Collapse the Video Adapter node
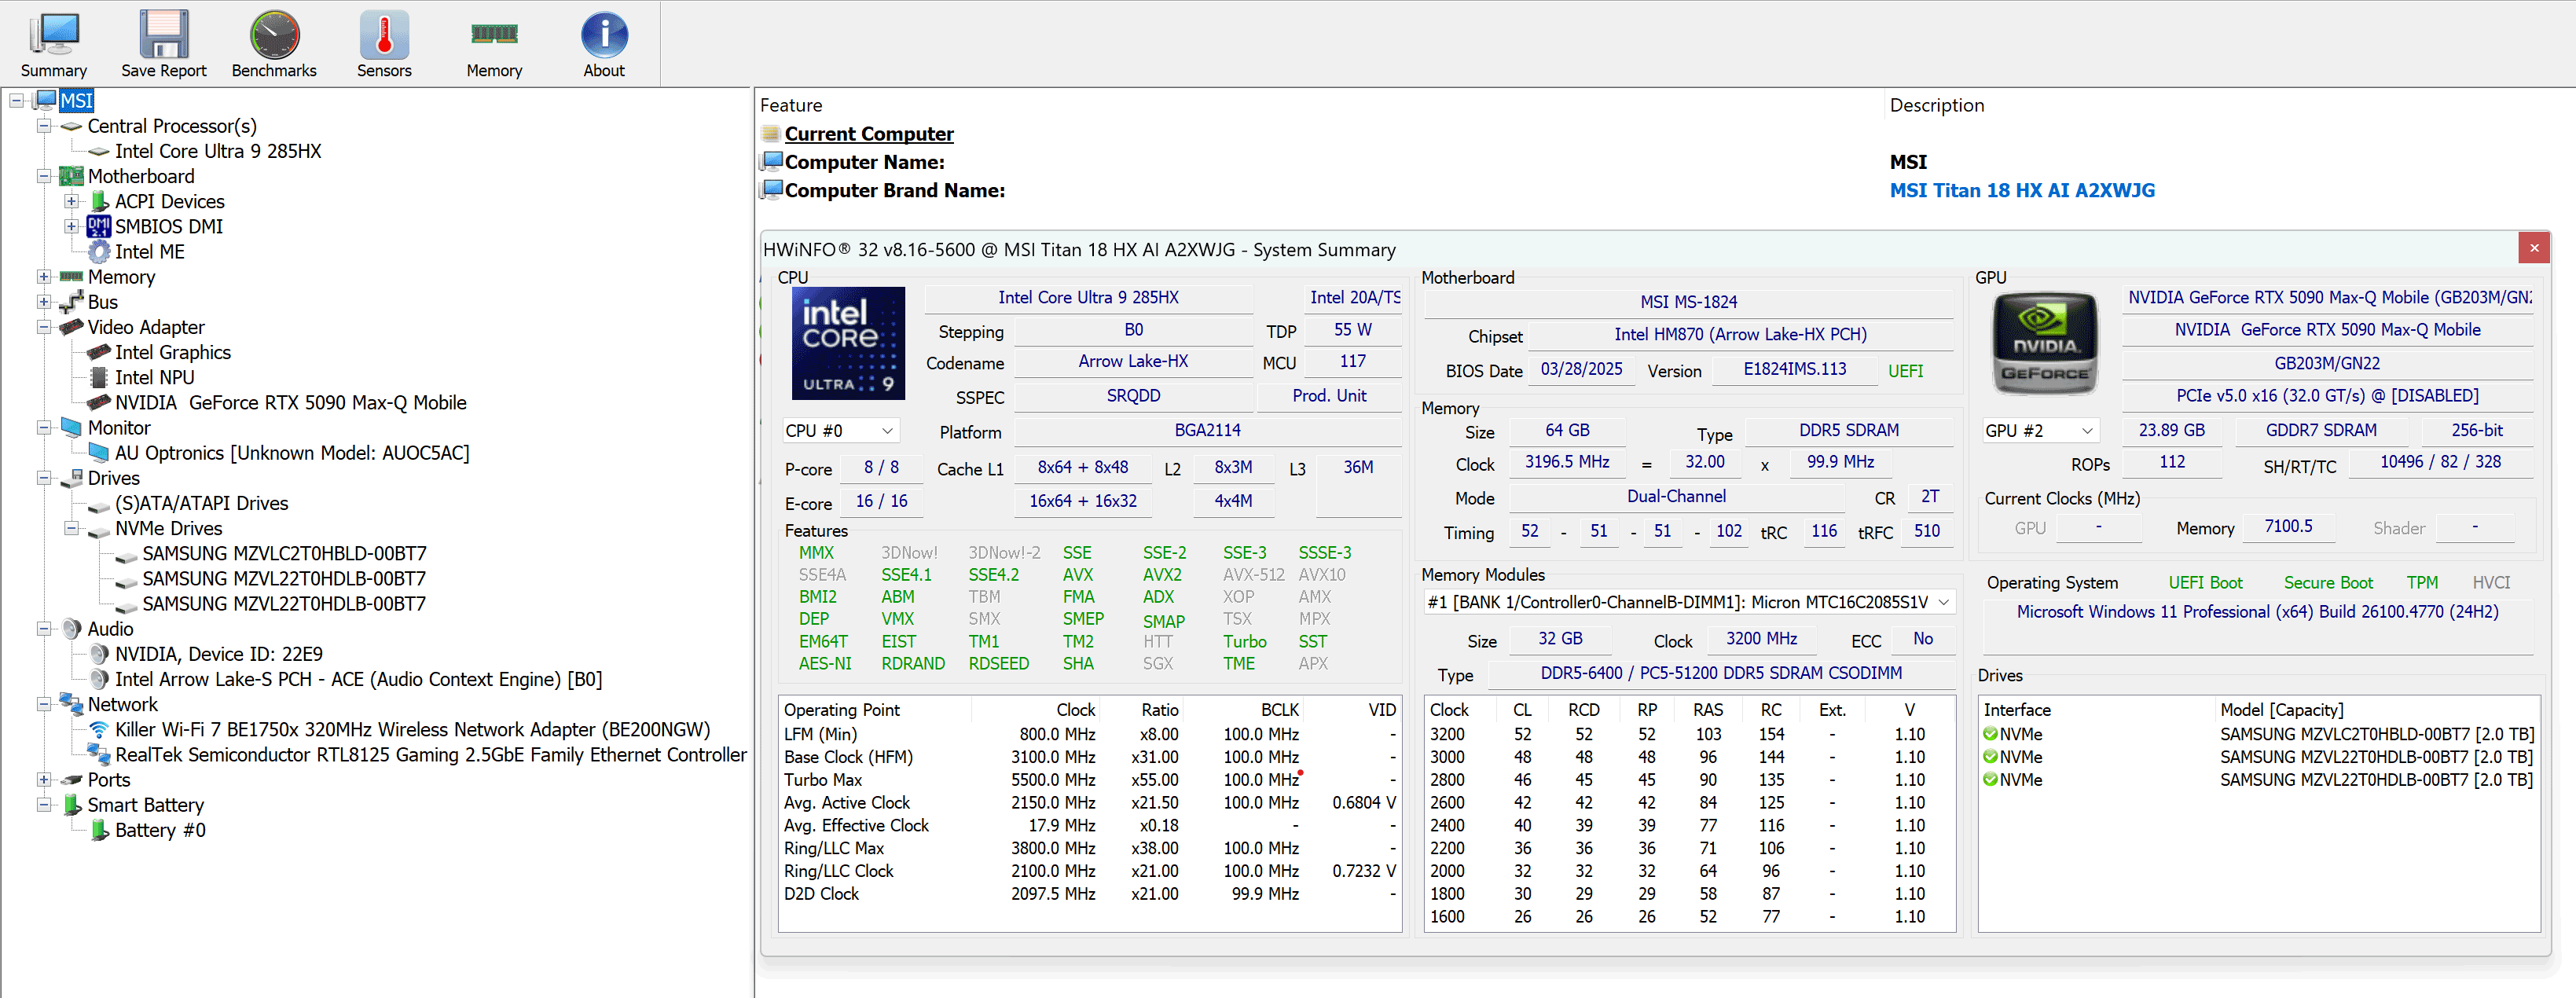Screen dimensions: 2576x998 coord(44,327)
